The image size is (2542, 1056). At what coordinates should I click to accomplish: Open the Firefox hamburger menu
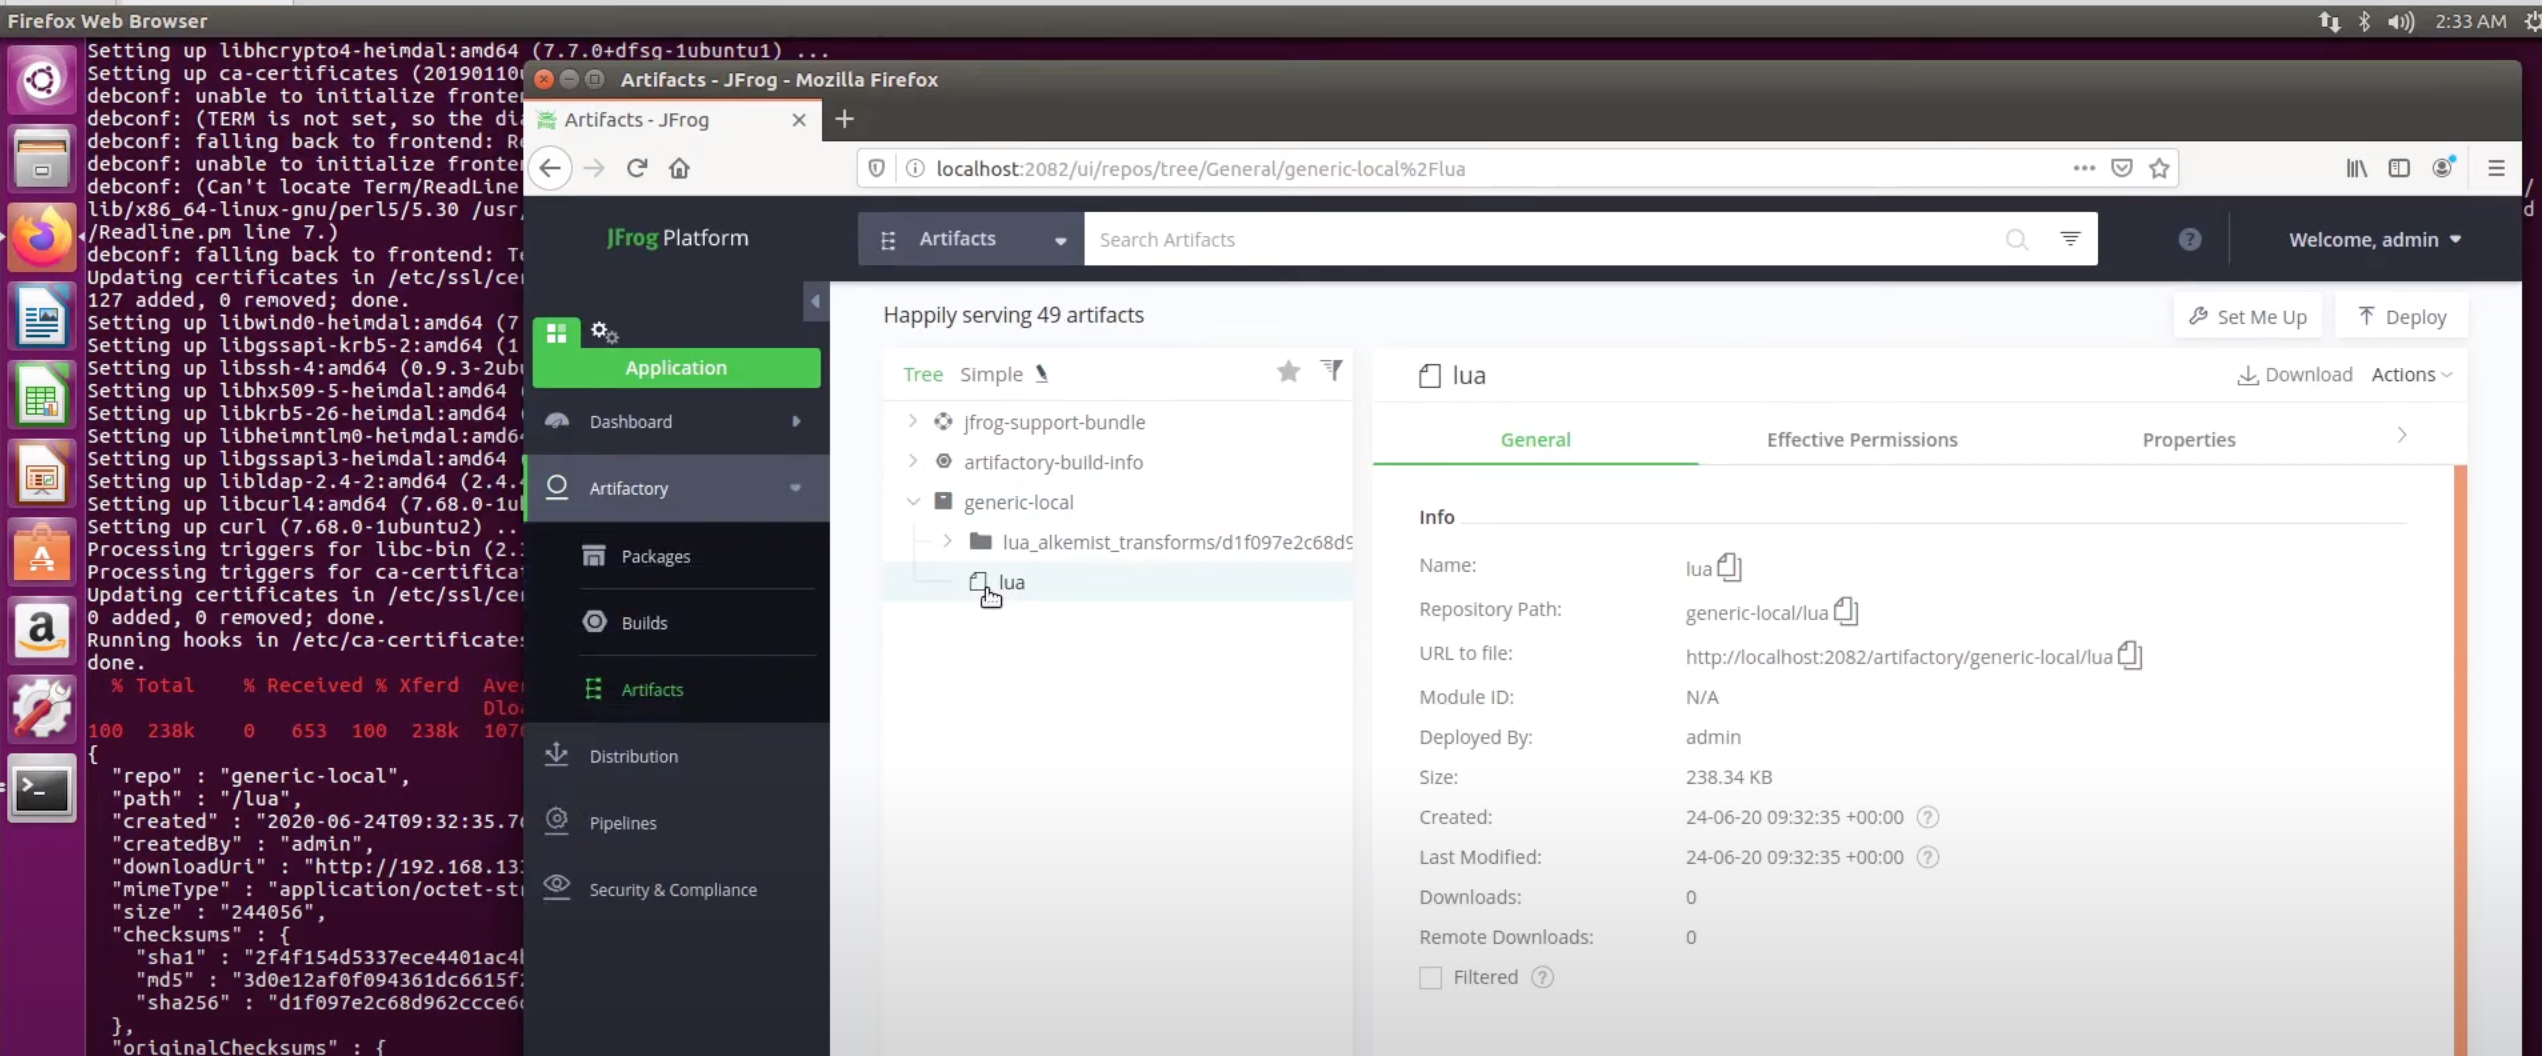[x=2496, y=168]
